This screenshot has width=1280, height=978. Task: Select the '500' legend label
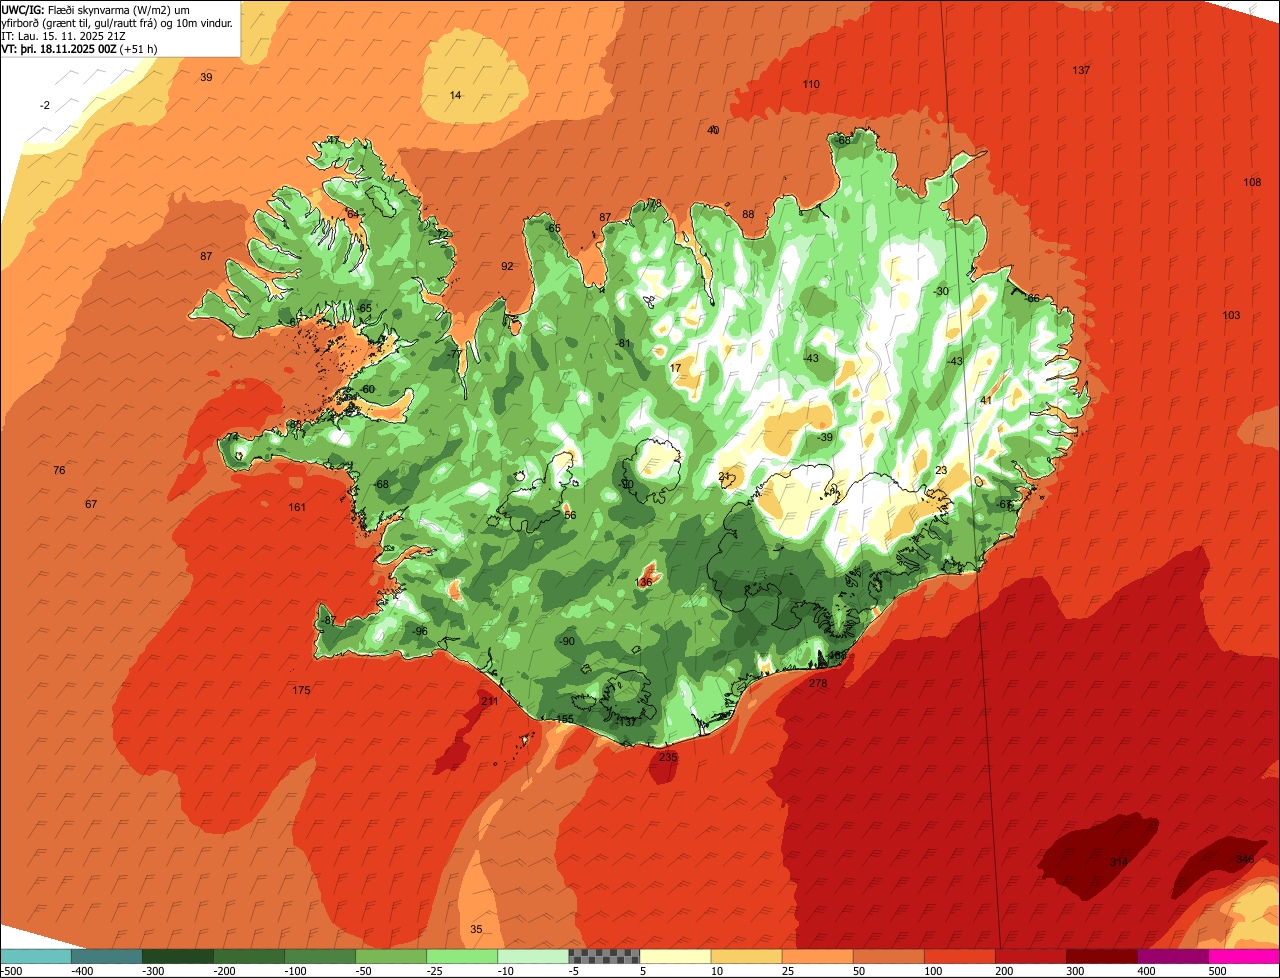point(1216,971)
